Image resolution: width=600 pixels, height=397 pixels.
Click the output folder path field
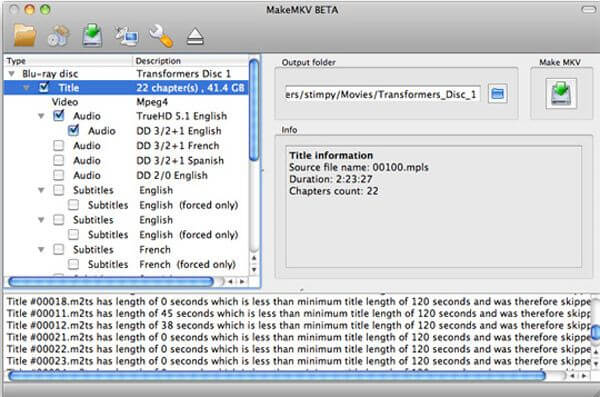point(383,94)
